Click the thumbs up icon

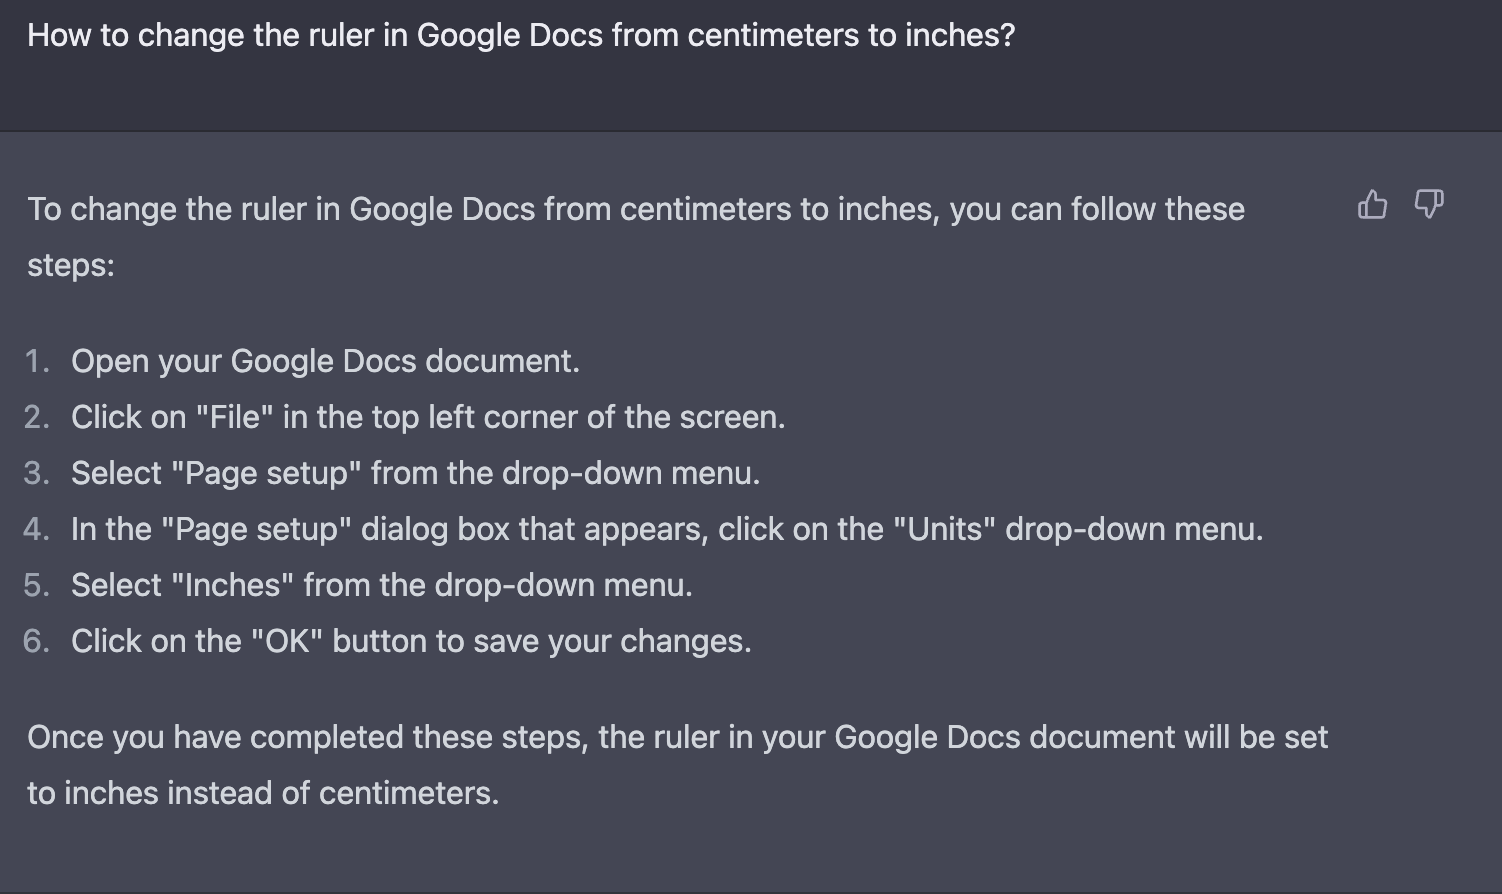pyautogui.click(x=1373, y=204)
